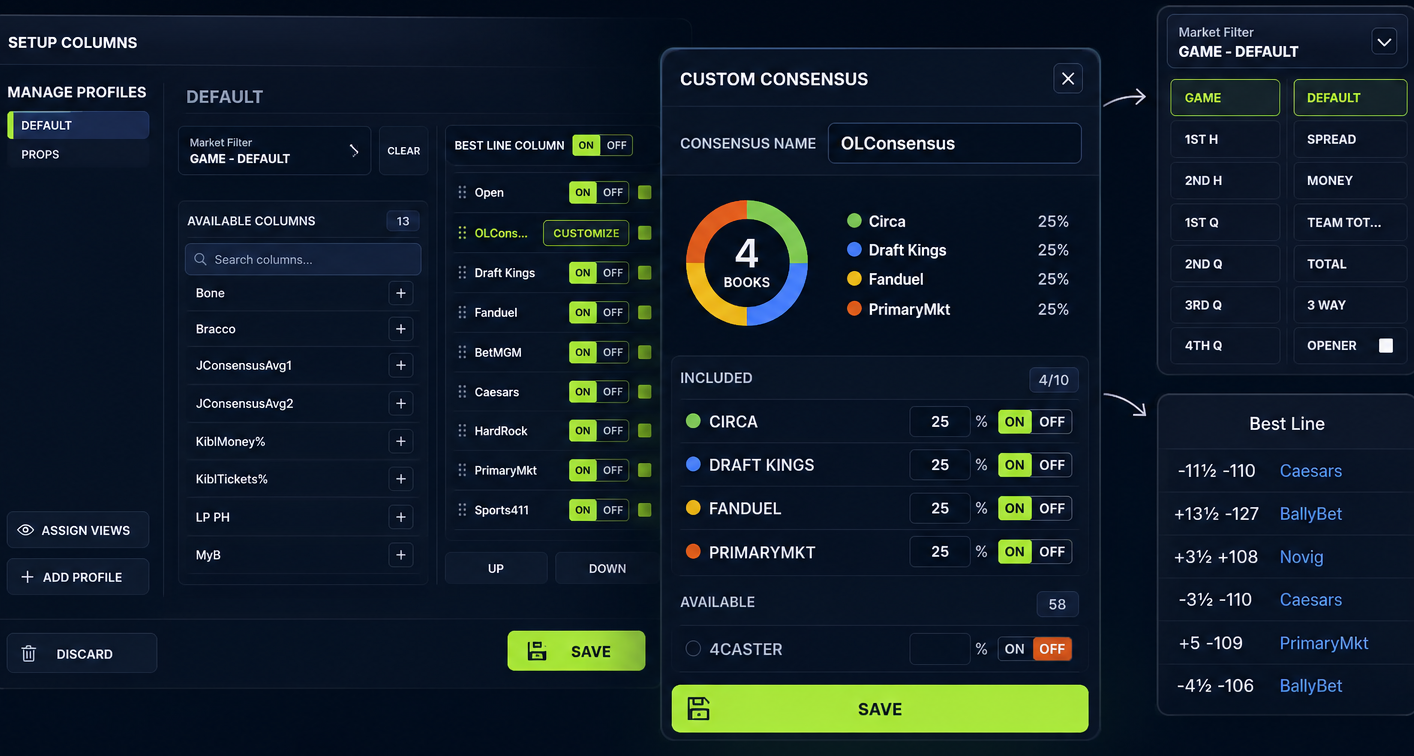Toggle the HardRock column ON/OFF switch
Screen dimensions: 1414x756
tap(598, 431)
